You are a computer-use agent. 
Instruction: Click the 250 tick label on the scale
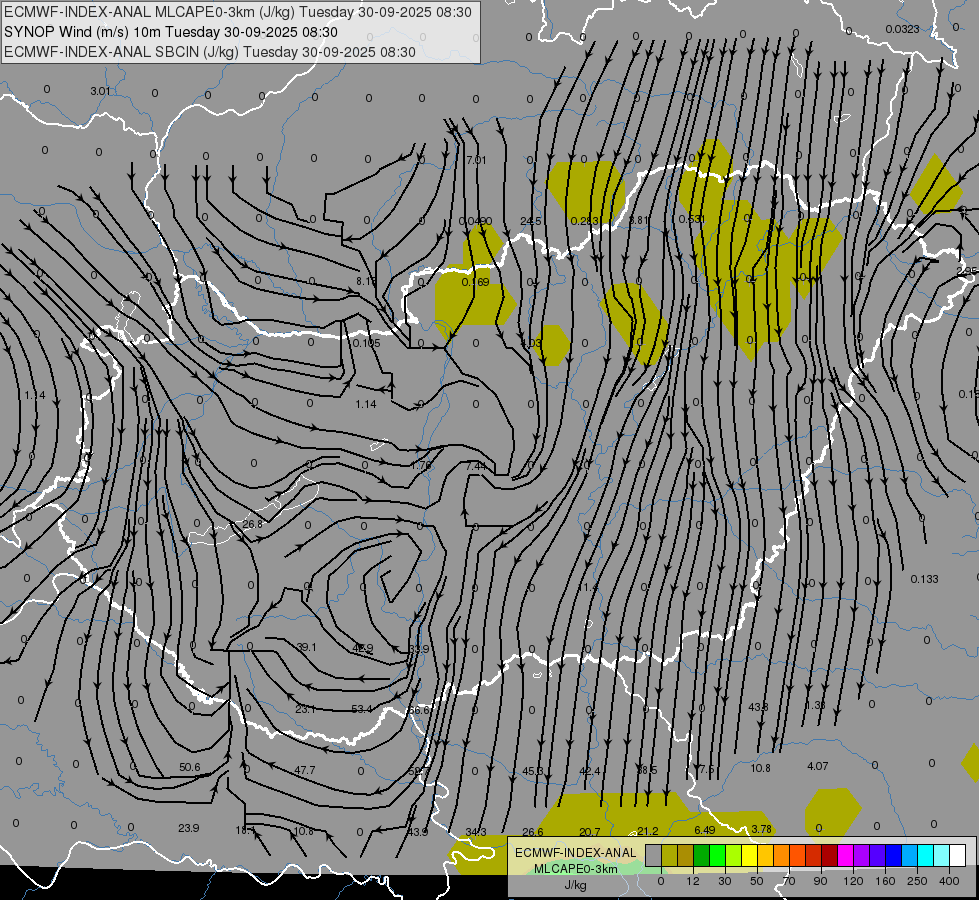(x=917, y=881)
